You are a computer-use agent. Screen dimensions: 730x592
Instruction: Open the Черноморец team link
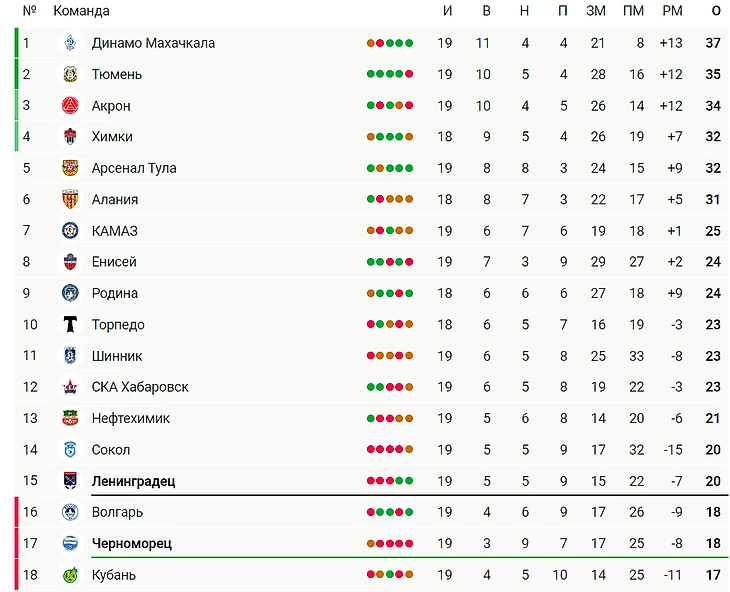[x=132, y=544]
